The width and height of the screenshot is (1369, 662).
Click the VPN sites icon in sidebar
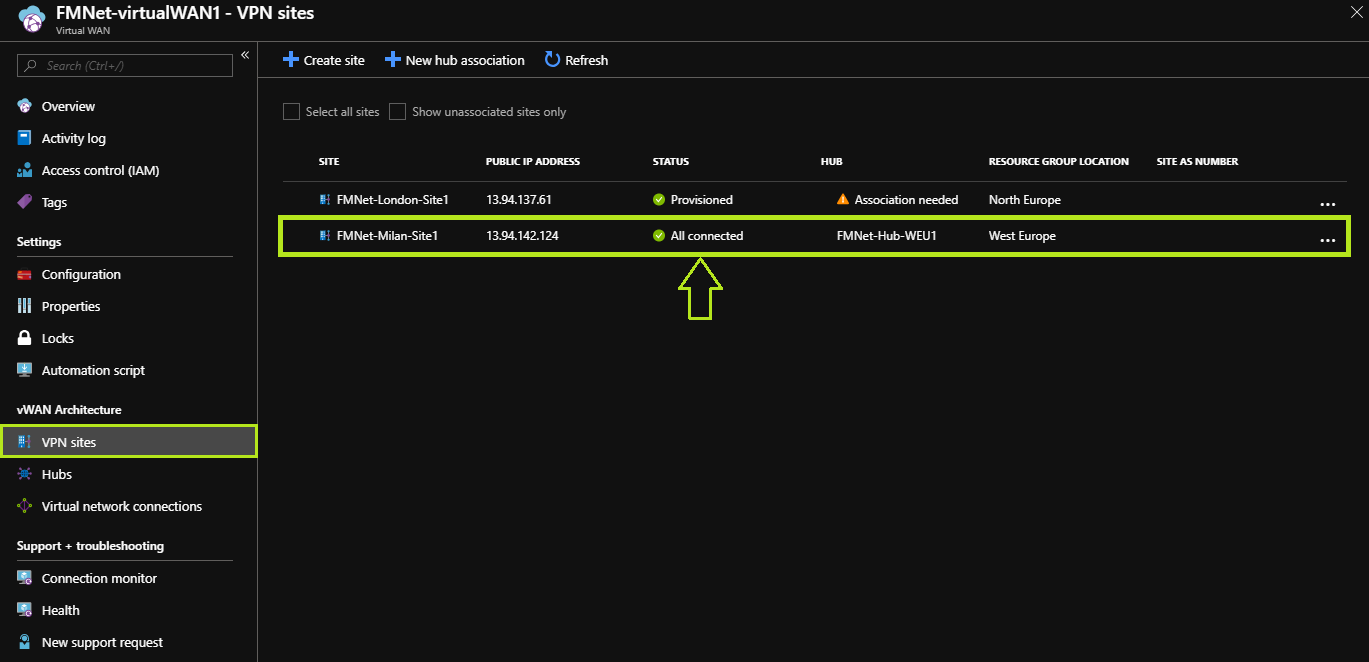(x=25, y=442)
